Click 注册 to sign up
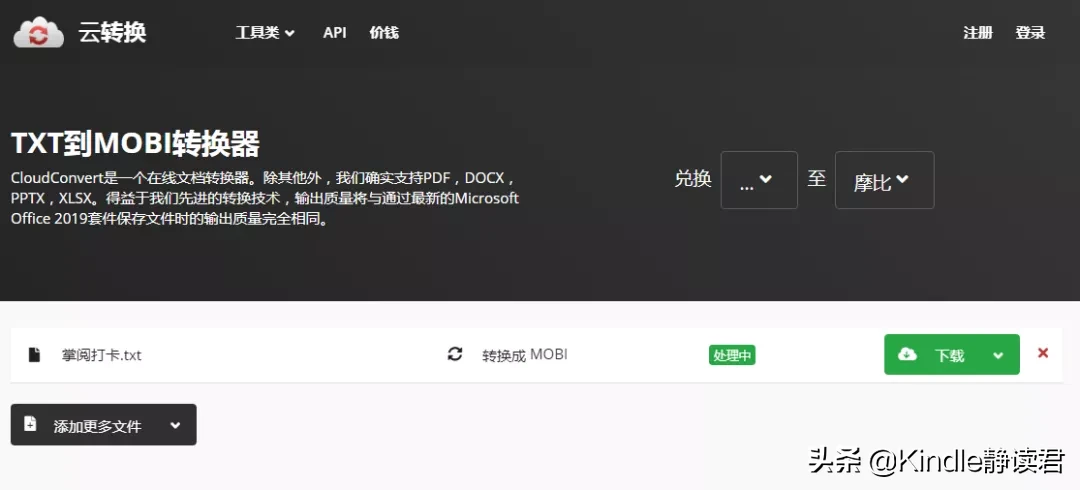 [978, 32]
